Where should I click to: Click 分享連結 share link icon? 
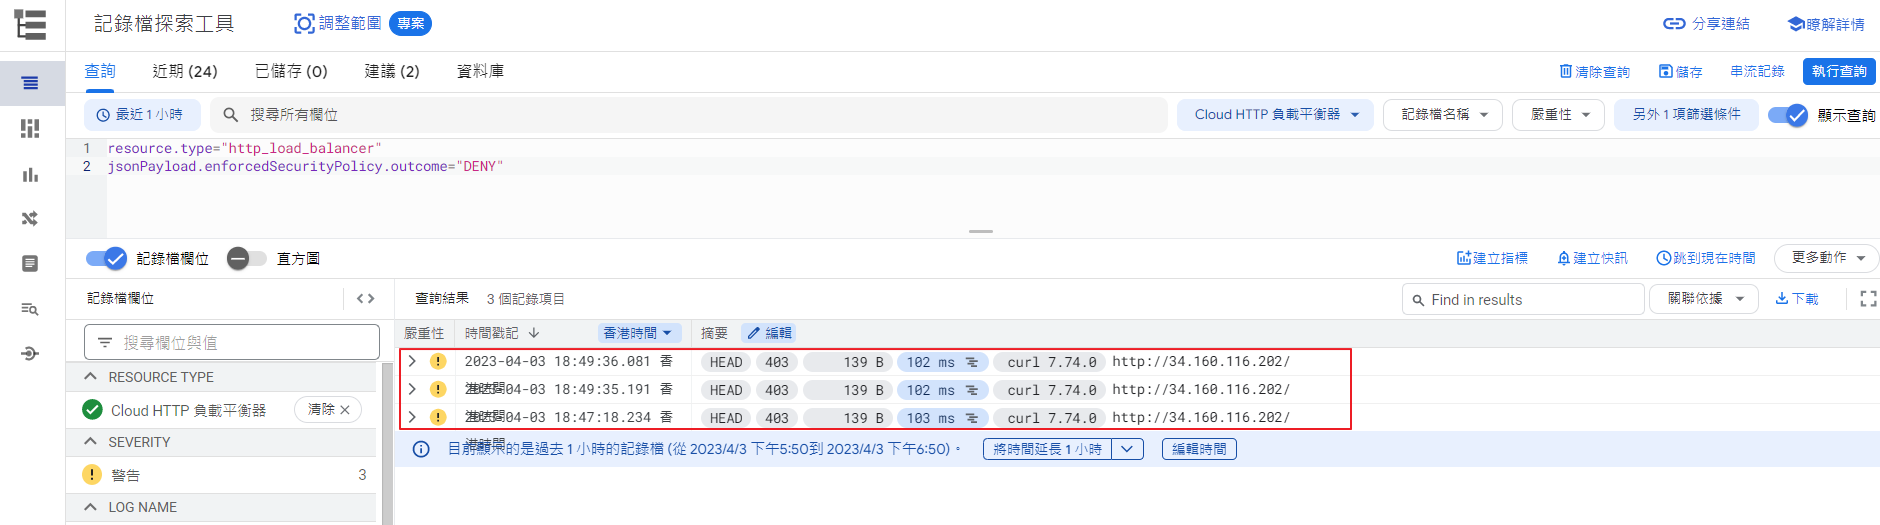click(x=1705, y=24)
